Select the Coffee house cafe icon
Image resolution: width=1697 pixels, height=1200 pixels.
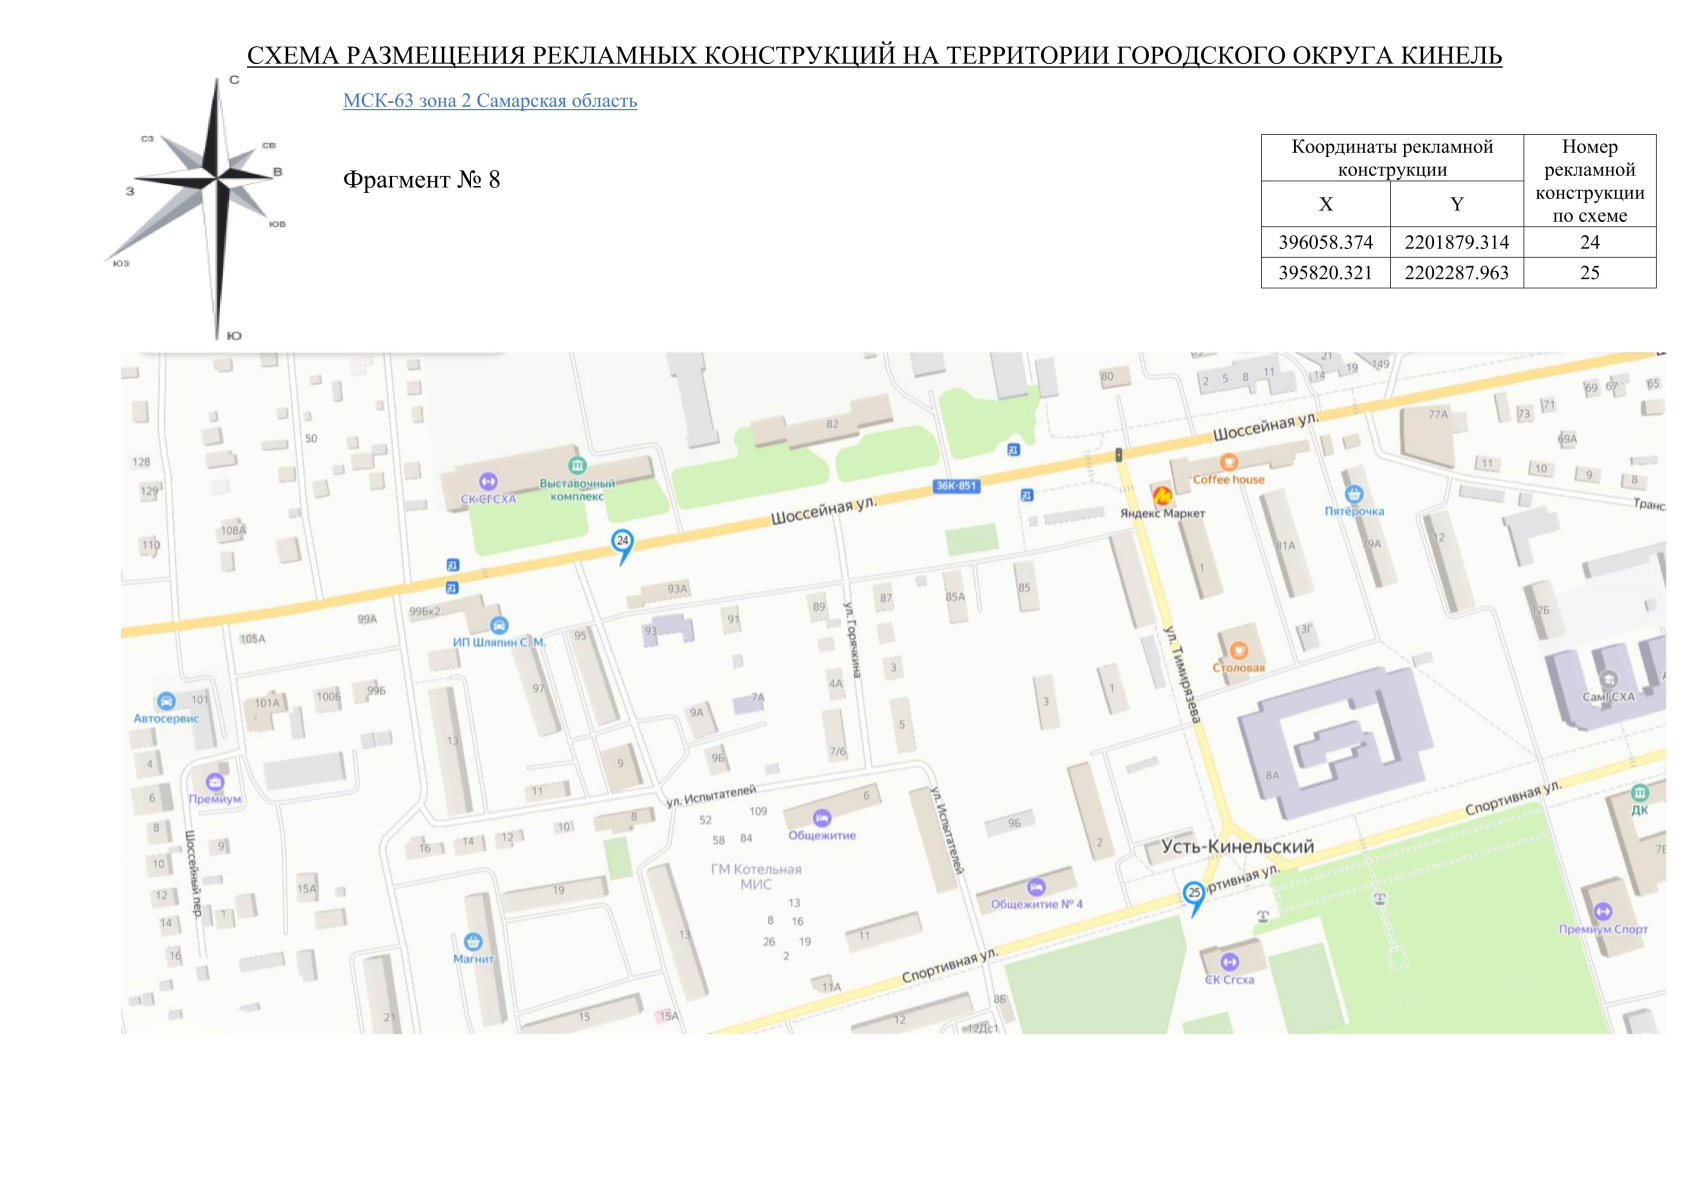[1229, 462]
